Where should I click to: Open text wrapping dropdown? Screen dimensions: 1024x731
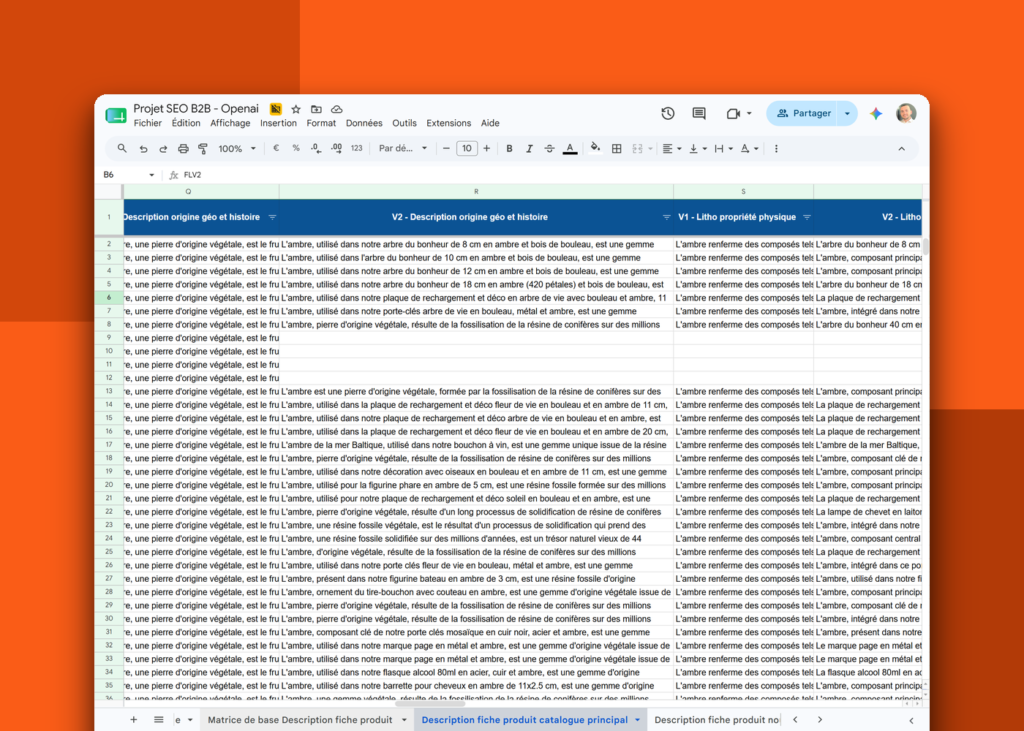[724, 148]
